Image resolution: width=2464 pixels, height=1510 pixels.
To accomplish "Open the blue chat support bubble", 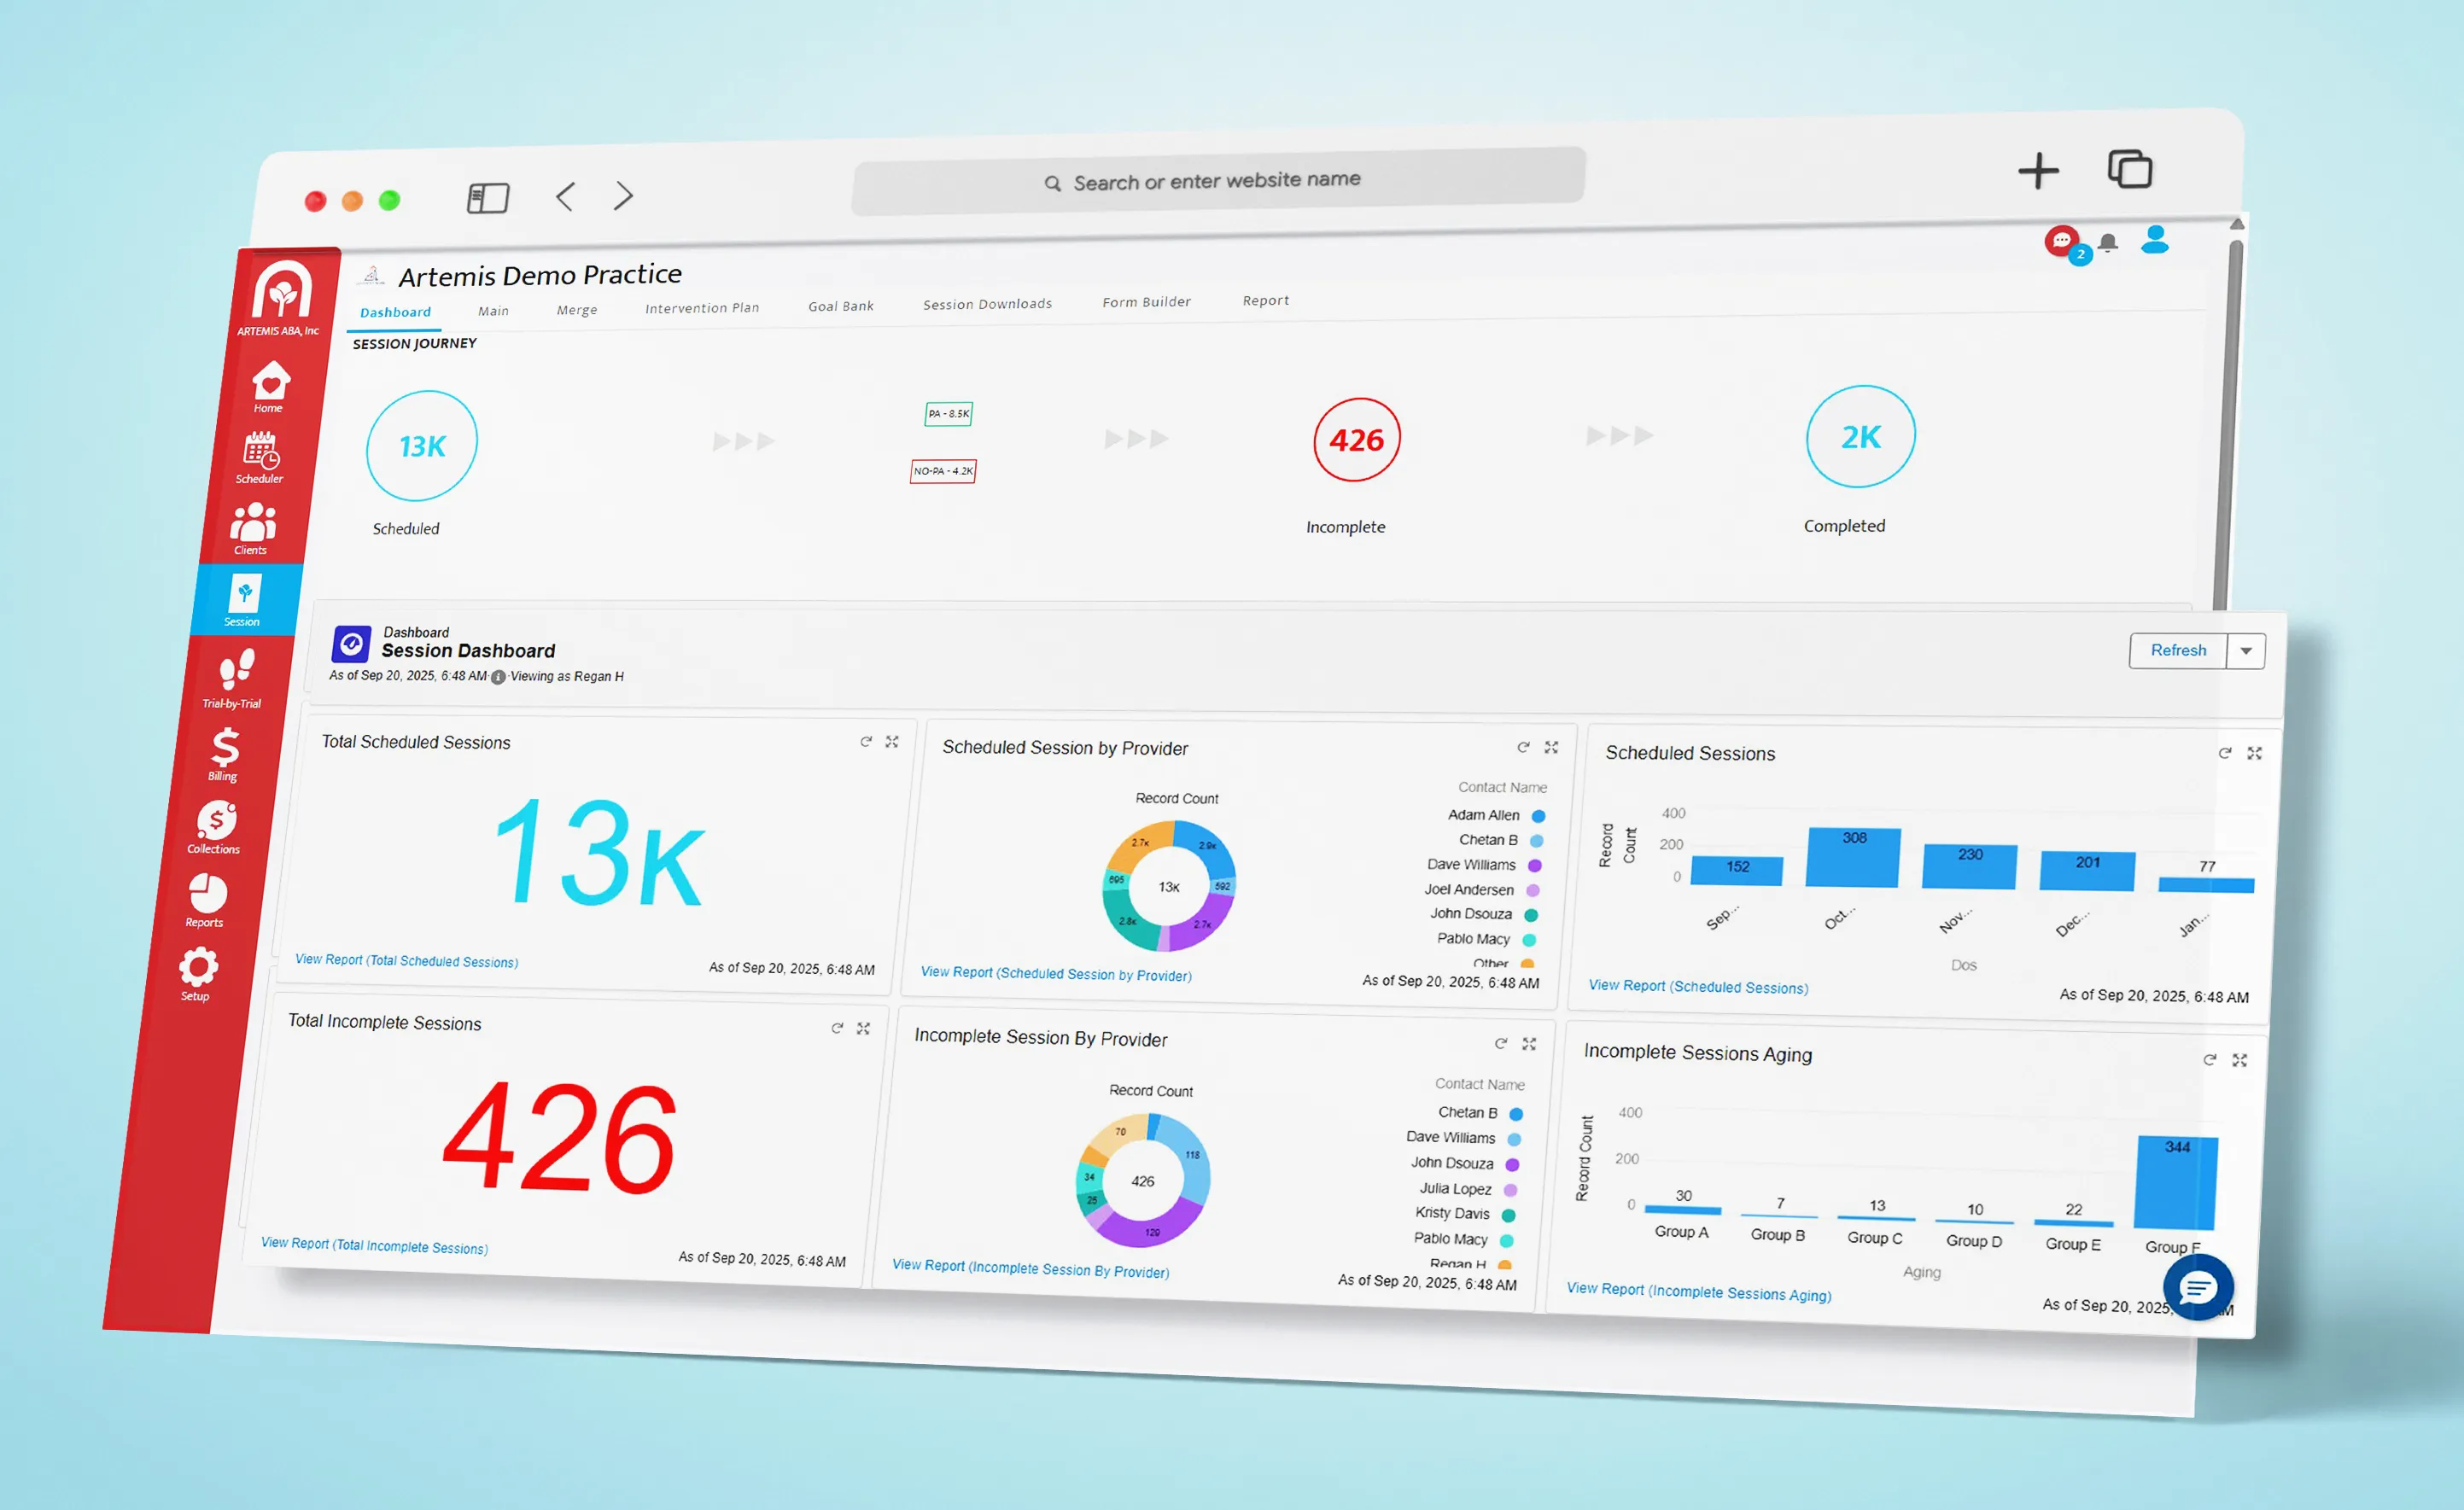I will pos(2198,1288).
